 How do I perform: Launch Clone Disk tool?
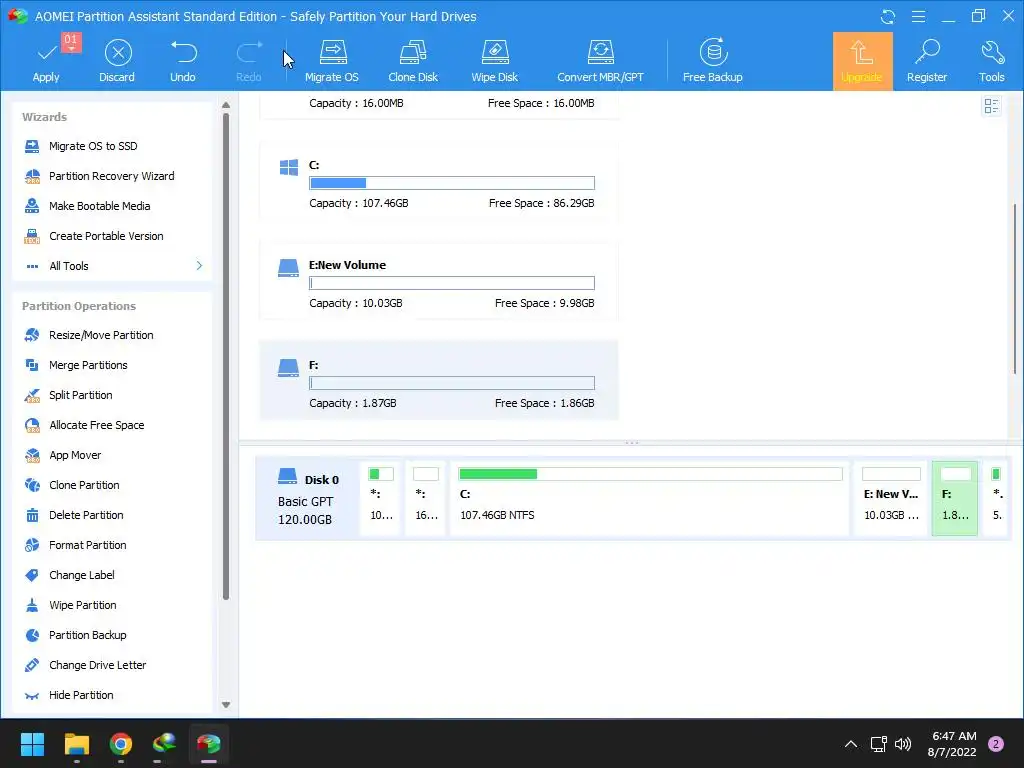[x=413, y=61]
